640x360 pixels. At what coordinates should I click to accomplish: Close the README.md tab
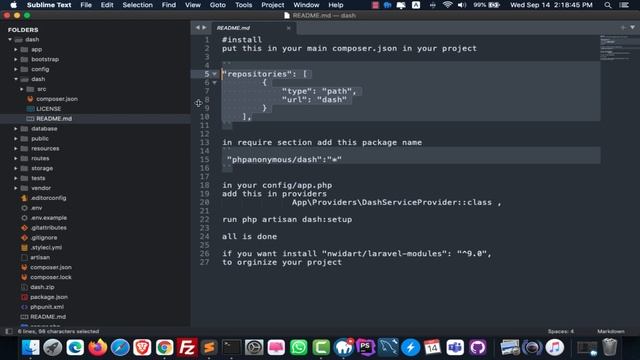click(289, 28)
